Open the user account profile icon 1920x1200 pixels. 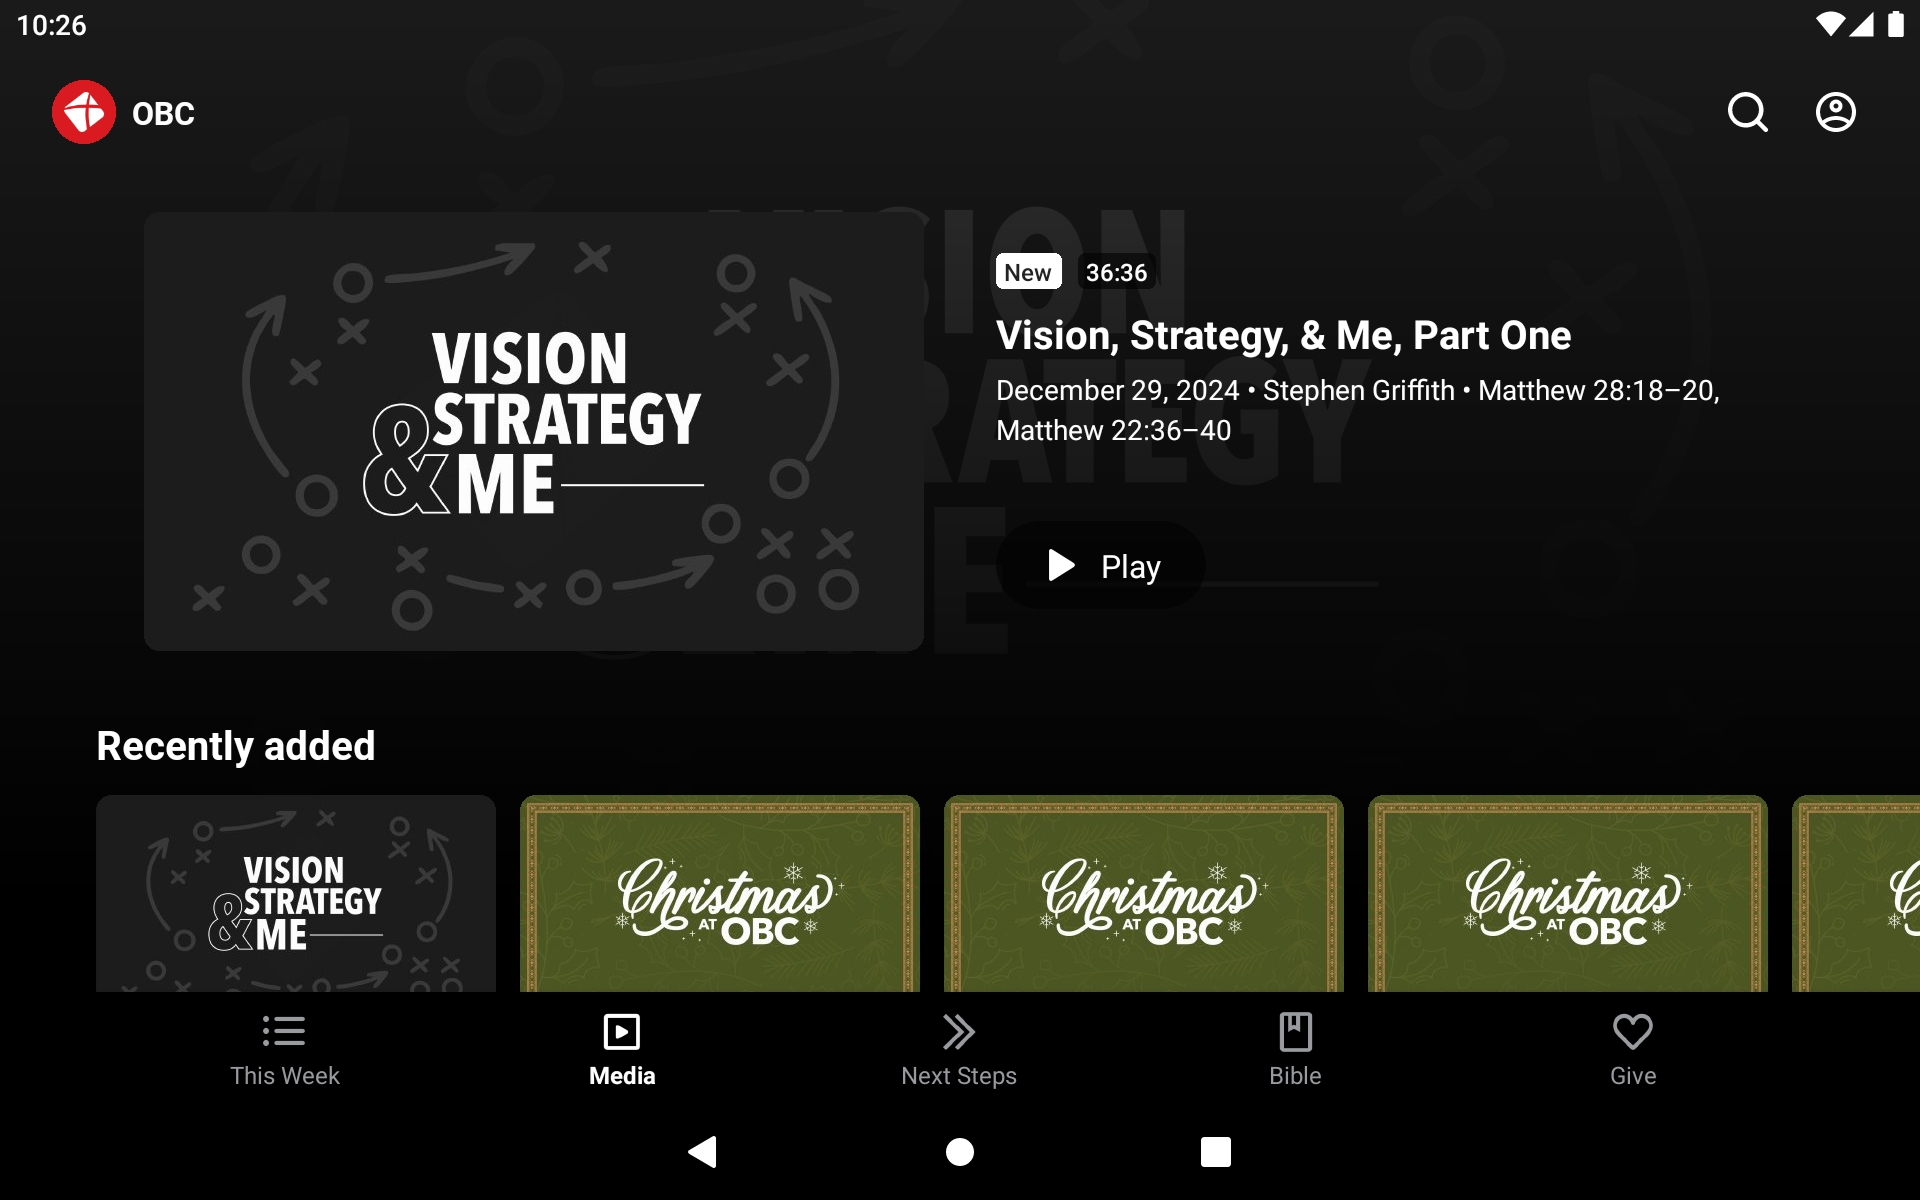(x=1835, y=112)
